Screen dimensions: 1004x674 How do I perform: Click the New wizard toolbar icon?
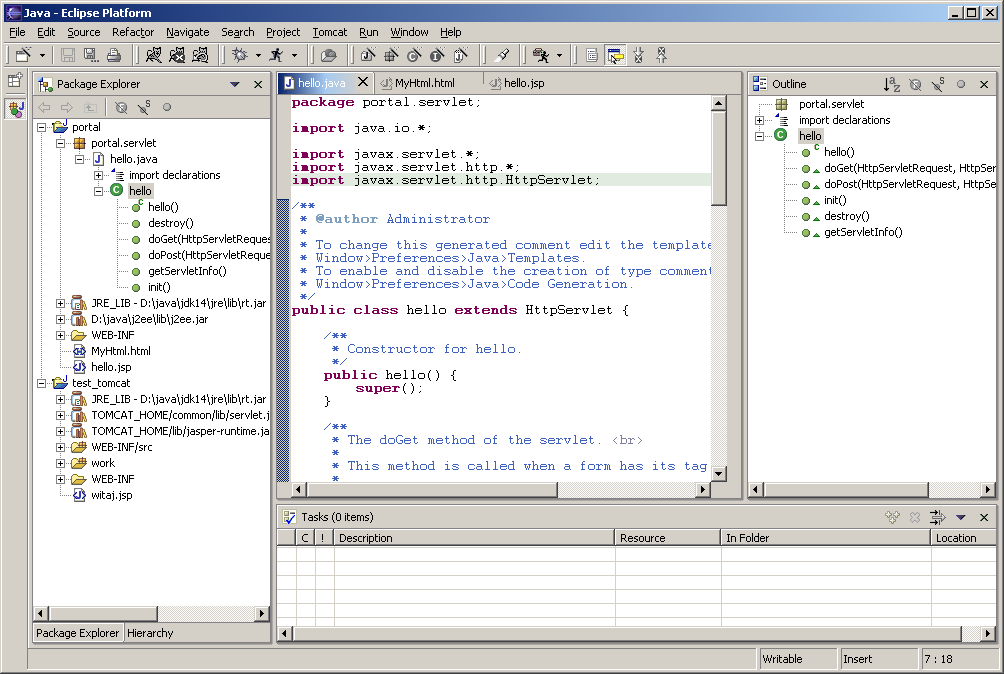tap(24, 55)
